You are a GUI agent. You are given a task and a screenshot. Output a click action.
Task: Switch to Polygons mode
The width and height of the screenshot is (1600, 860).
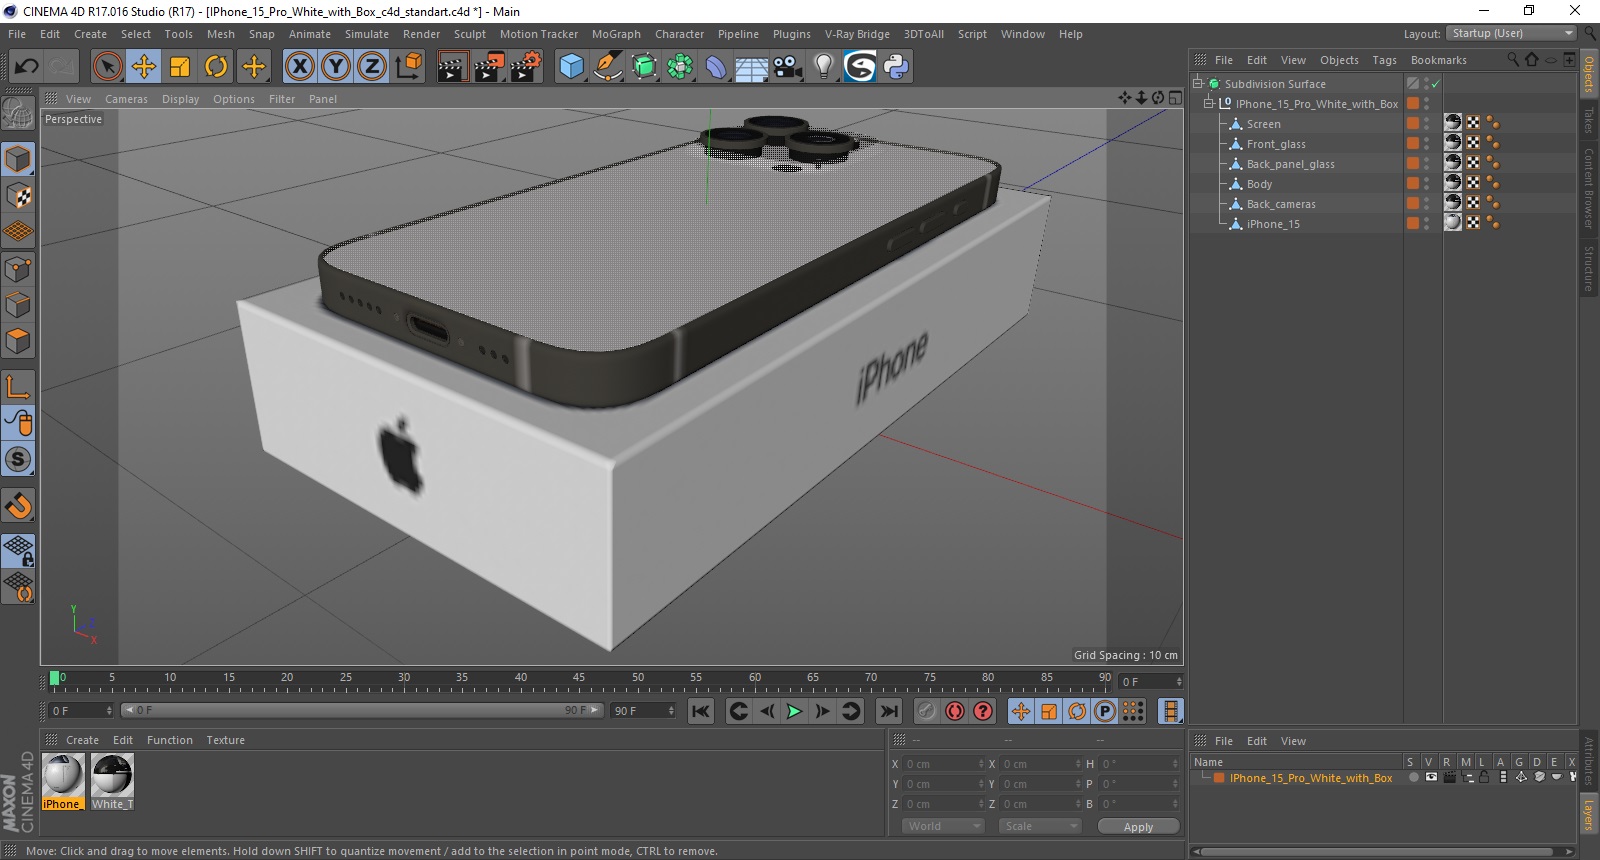[18, 341]
